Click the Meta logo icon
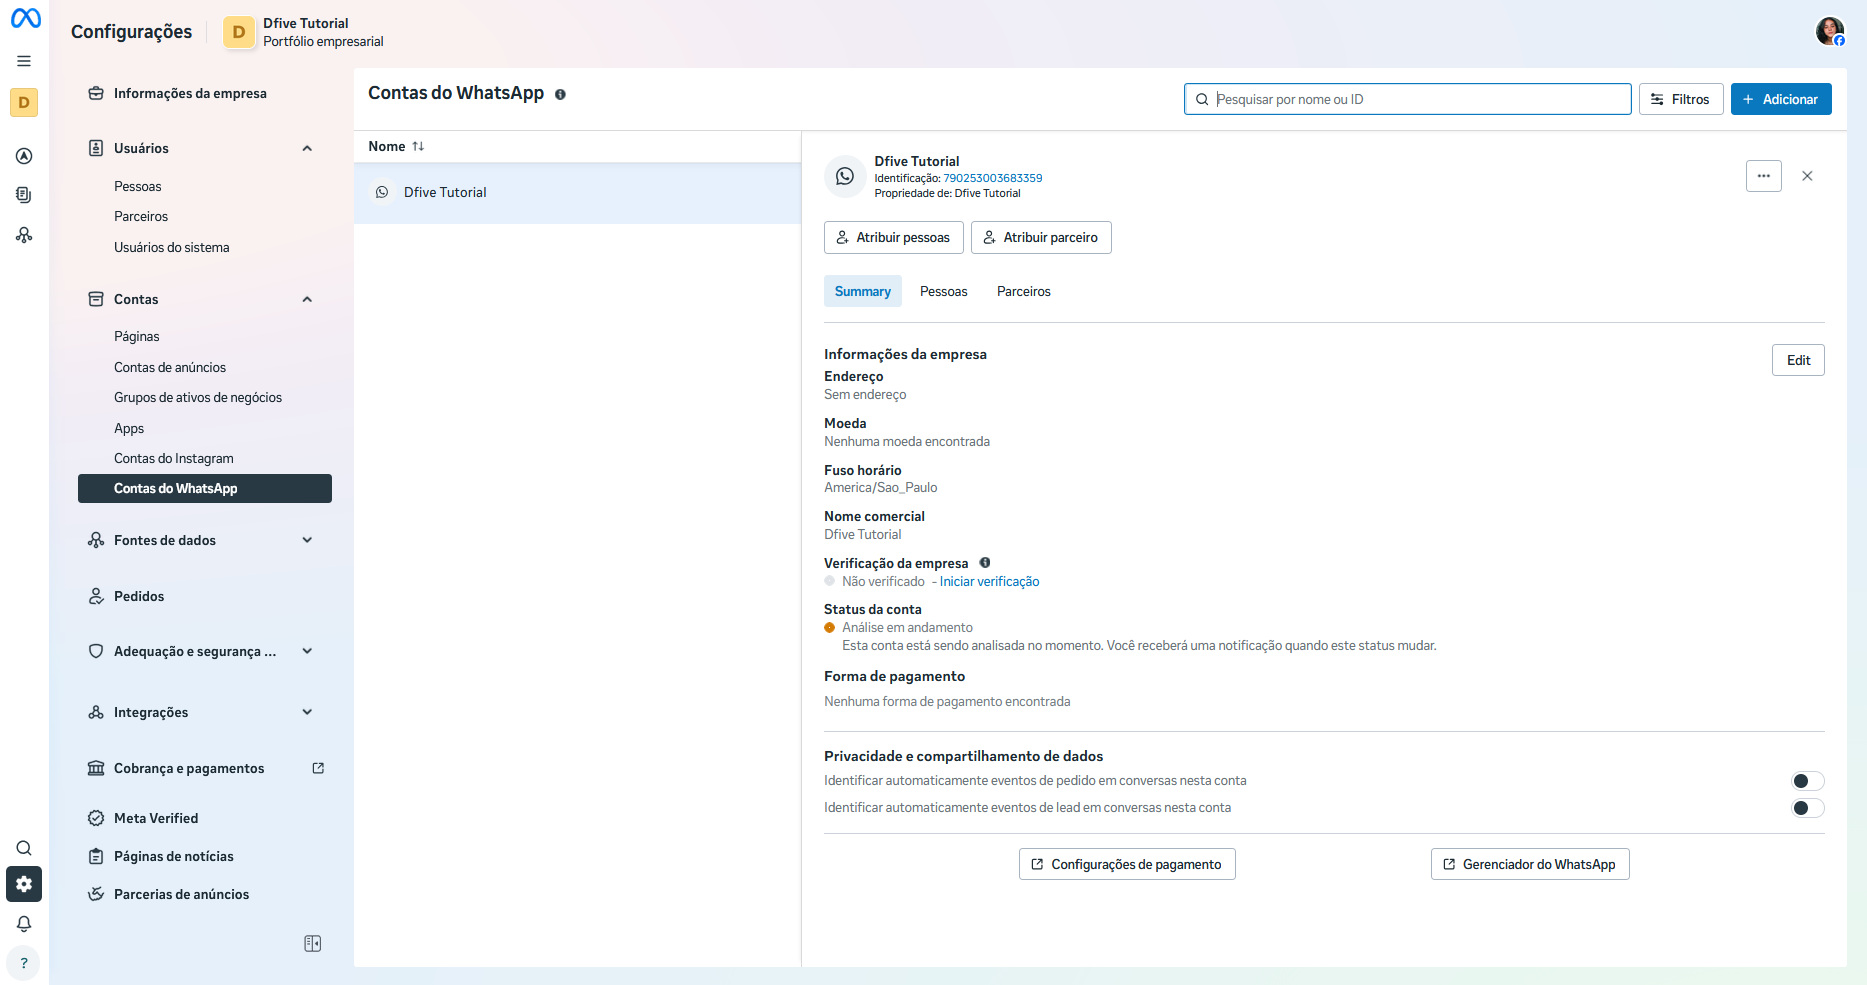Screen dimensions: 1867x985 [25, 18]
